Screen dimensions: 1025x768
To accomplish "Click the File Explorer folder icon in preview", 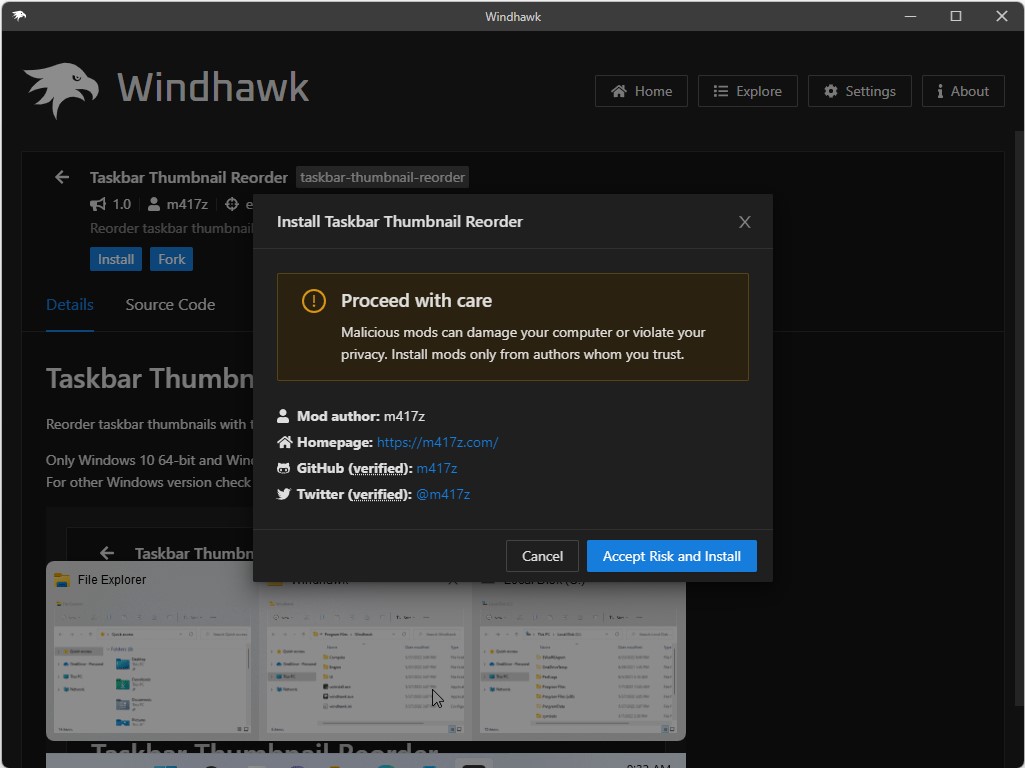I will point(62,580).
